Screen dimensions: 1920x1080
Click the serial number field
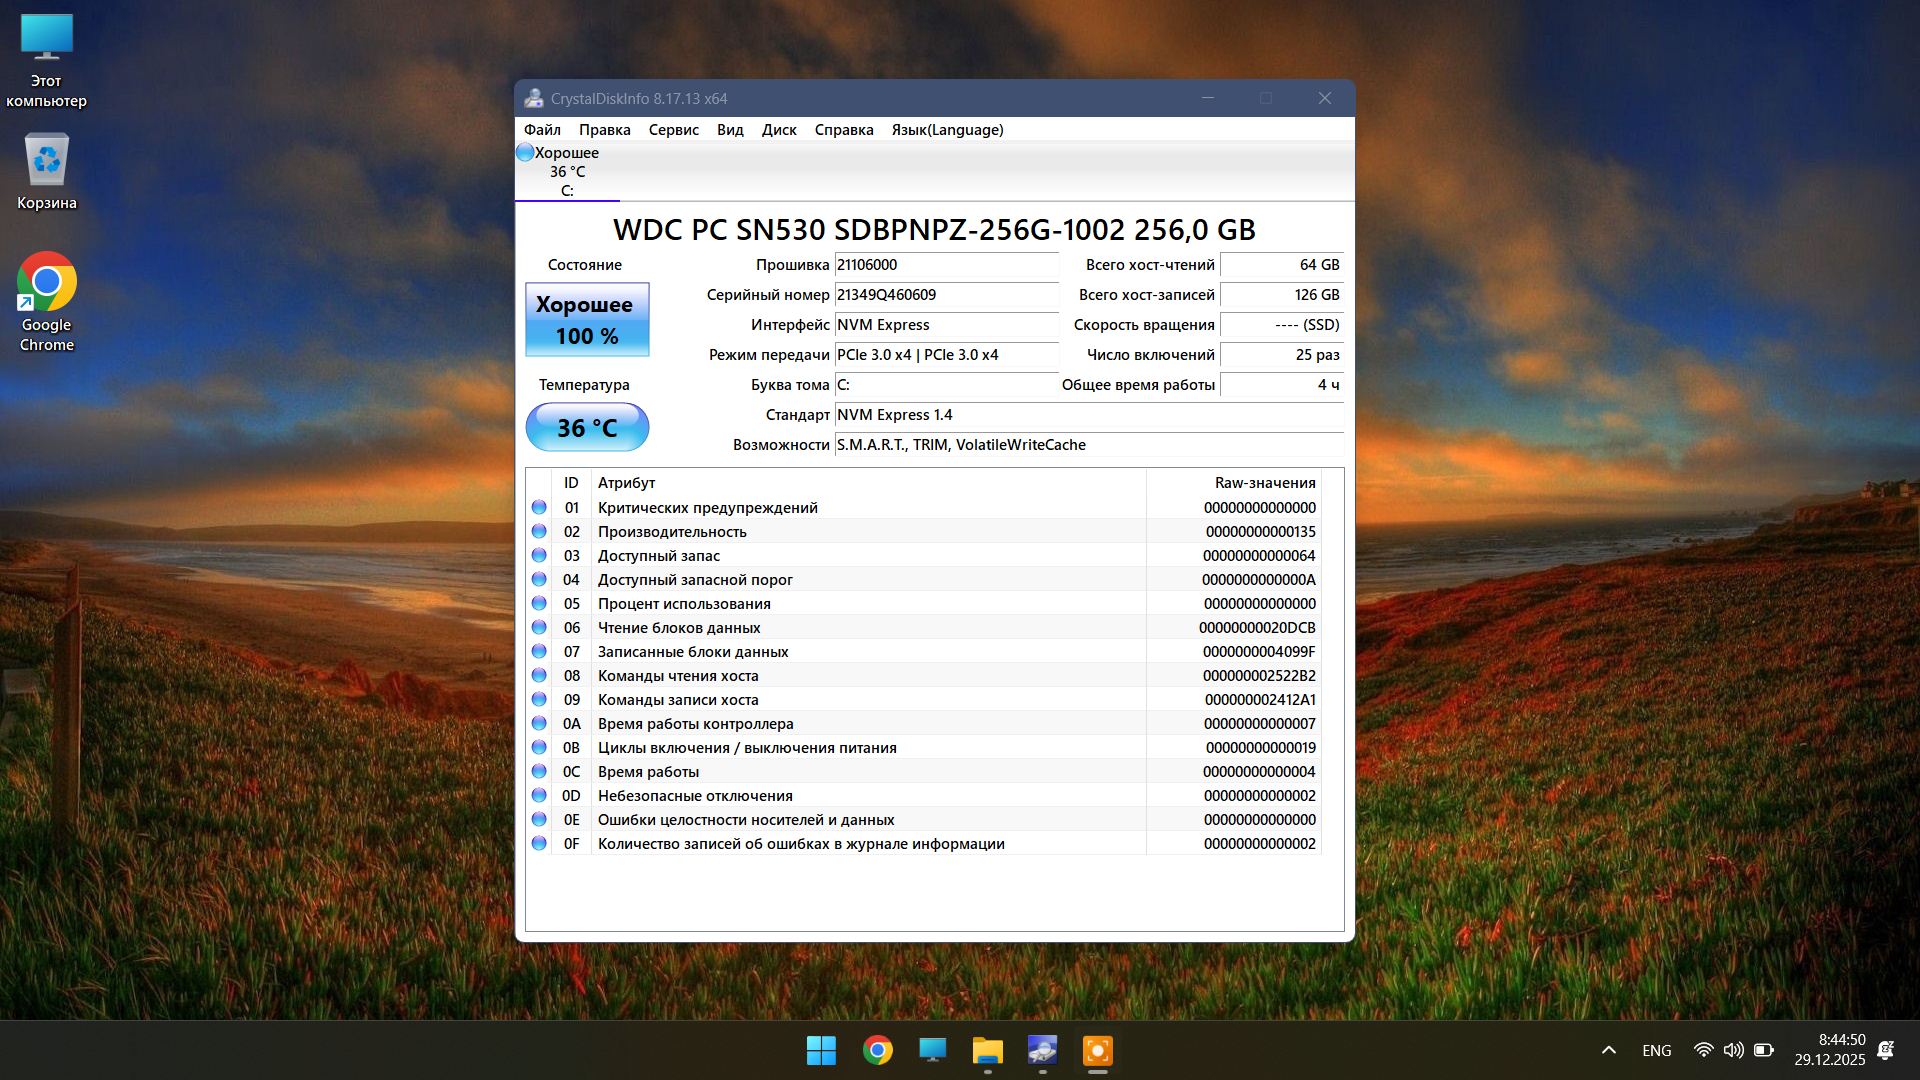945,295
